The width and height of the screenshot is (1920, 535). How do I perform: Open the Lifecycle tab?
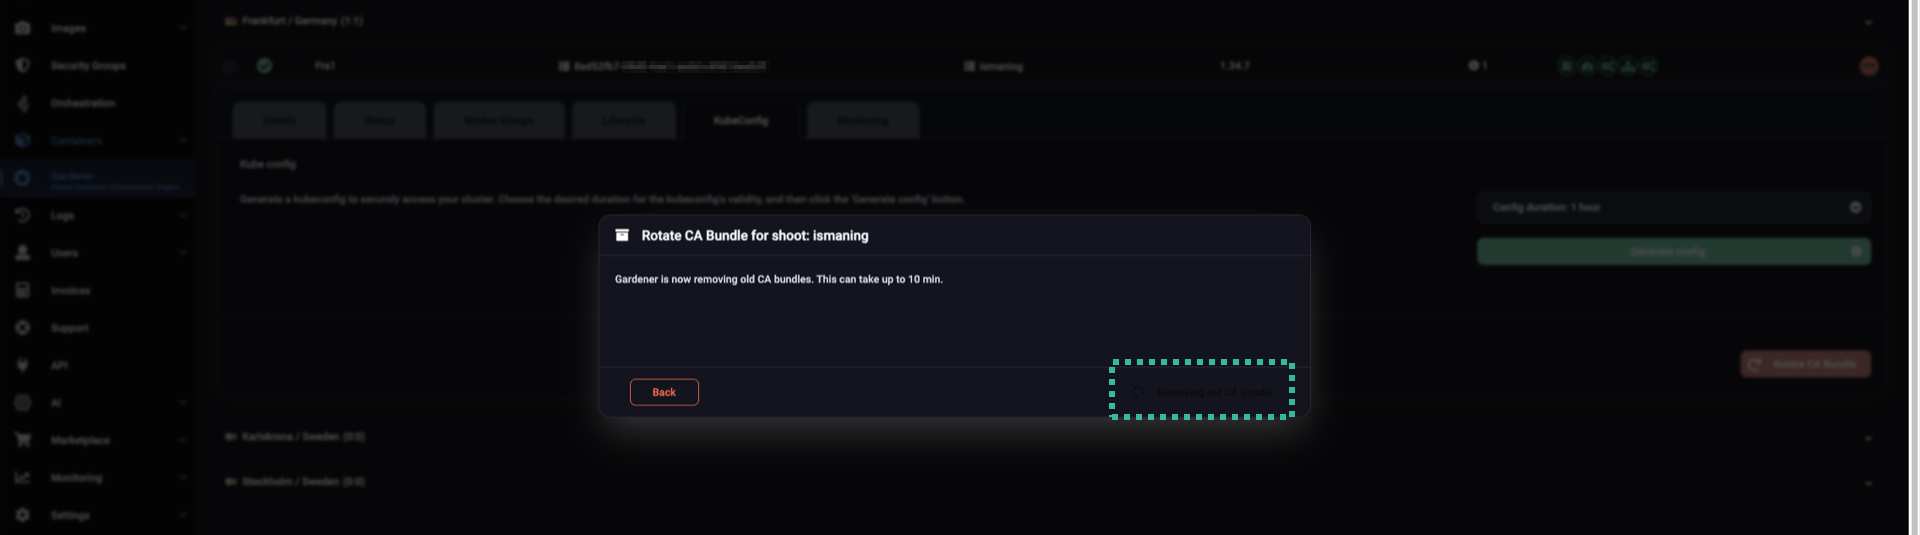[624, 120]
